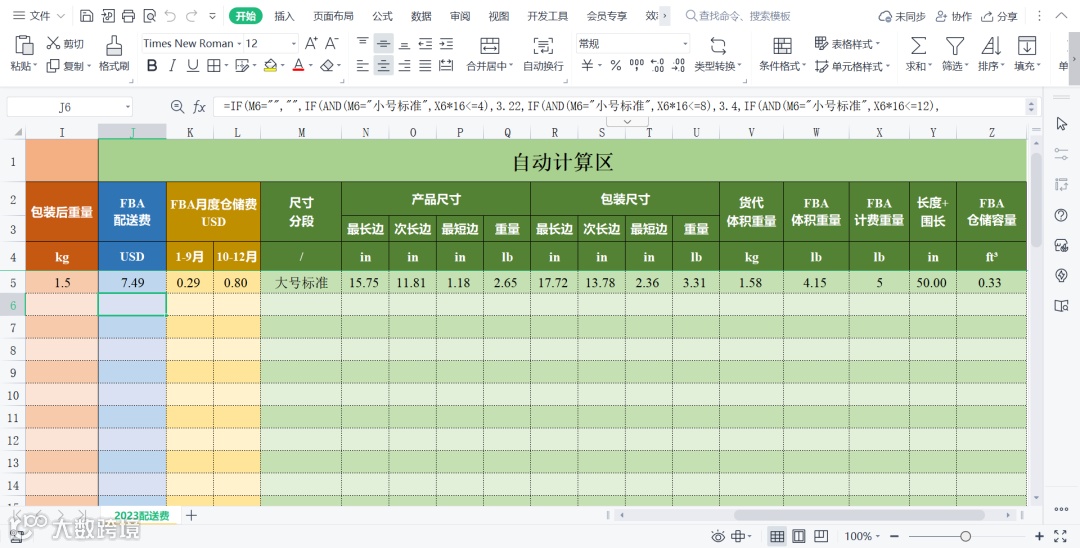The image size is (1080, 548).
Task: Click the zoom in plus button
Action: 1039,536
